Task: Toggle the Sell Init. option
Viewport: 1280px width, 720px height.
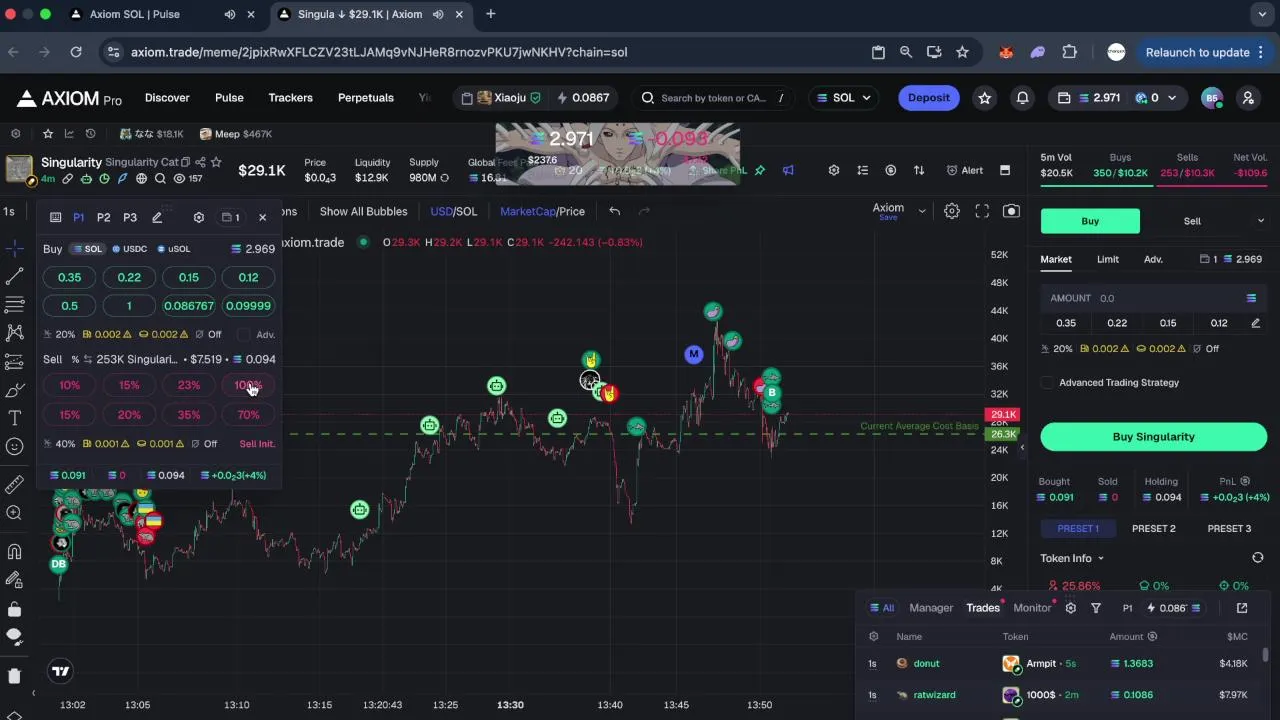Action: [x=257, y=444]
